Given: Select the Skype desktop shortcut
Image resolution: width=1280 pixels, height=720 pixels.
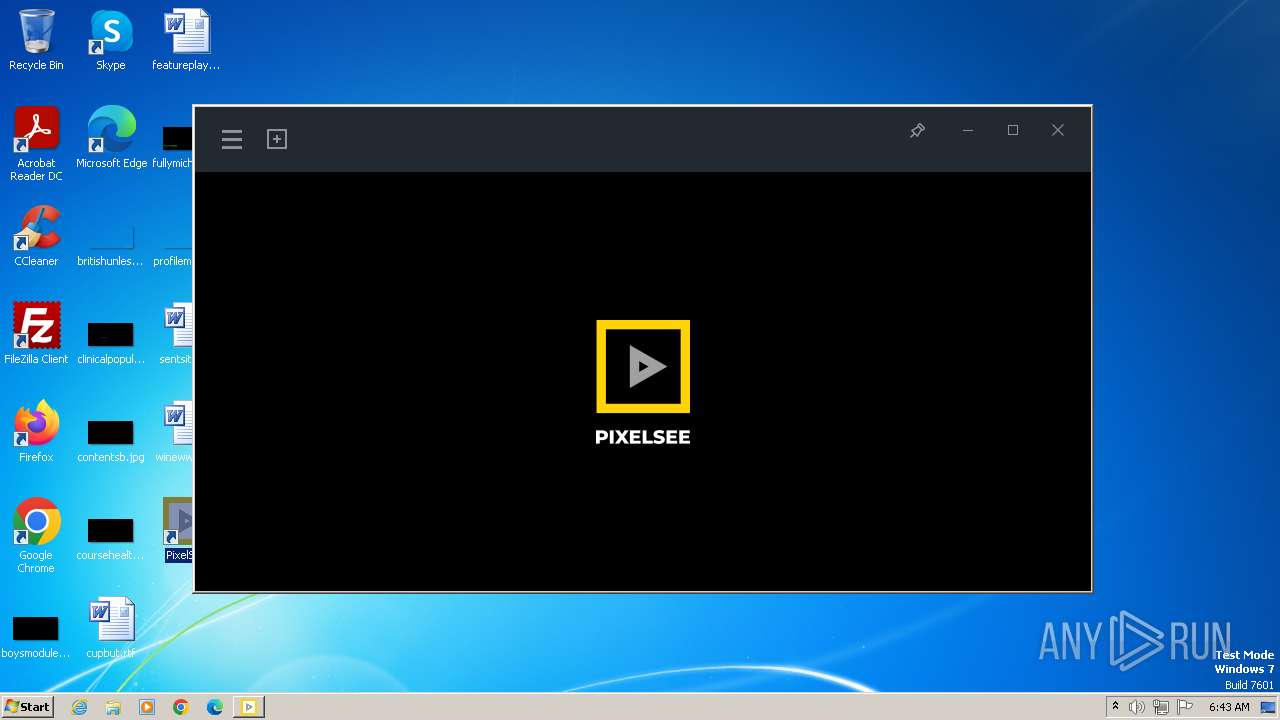Looking at the screenshot, I should point(111,40).
